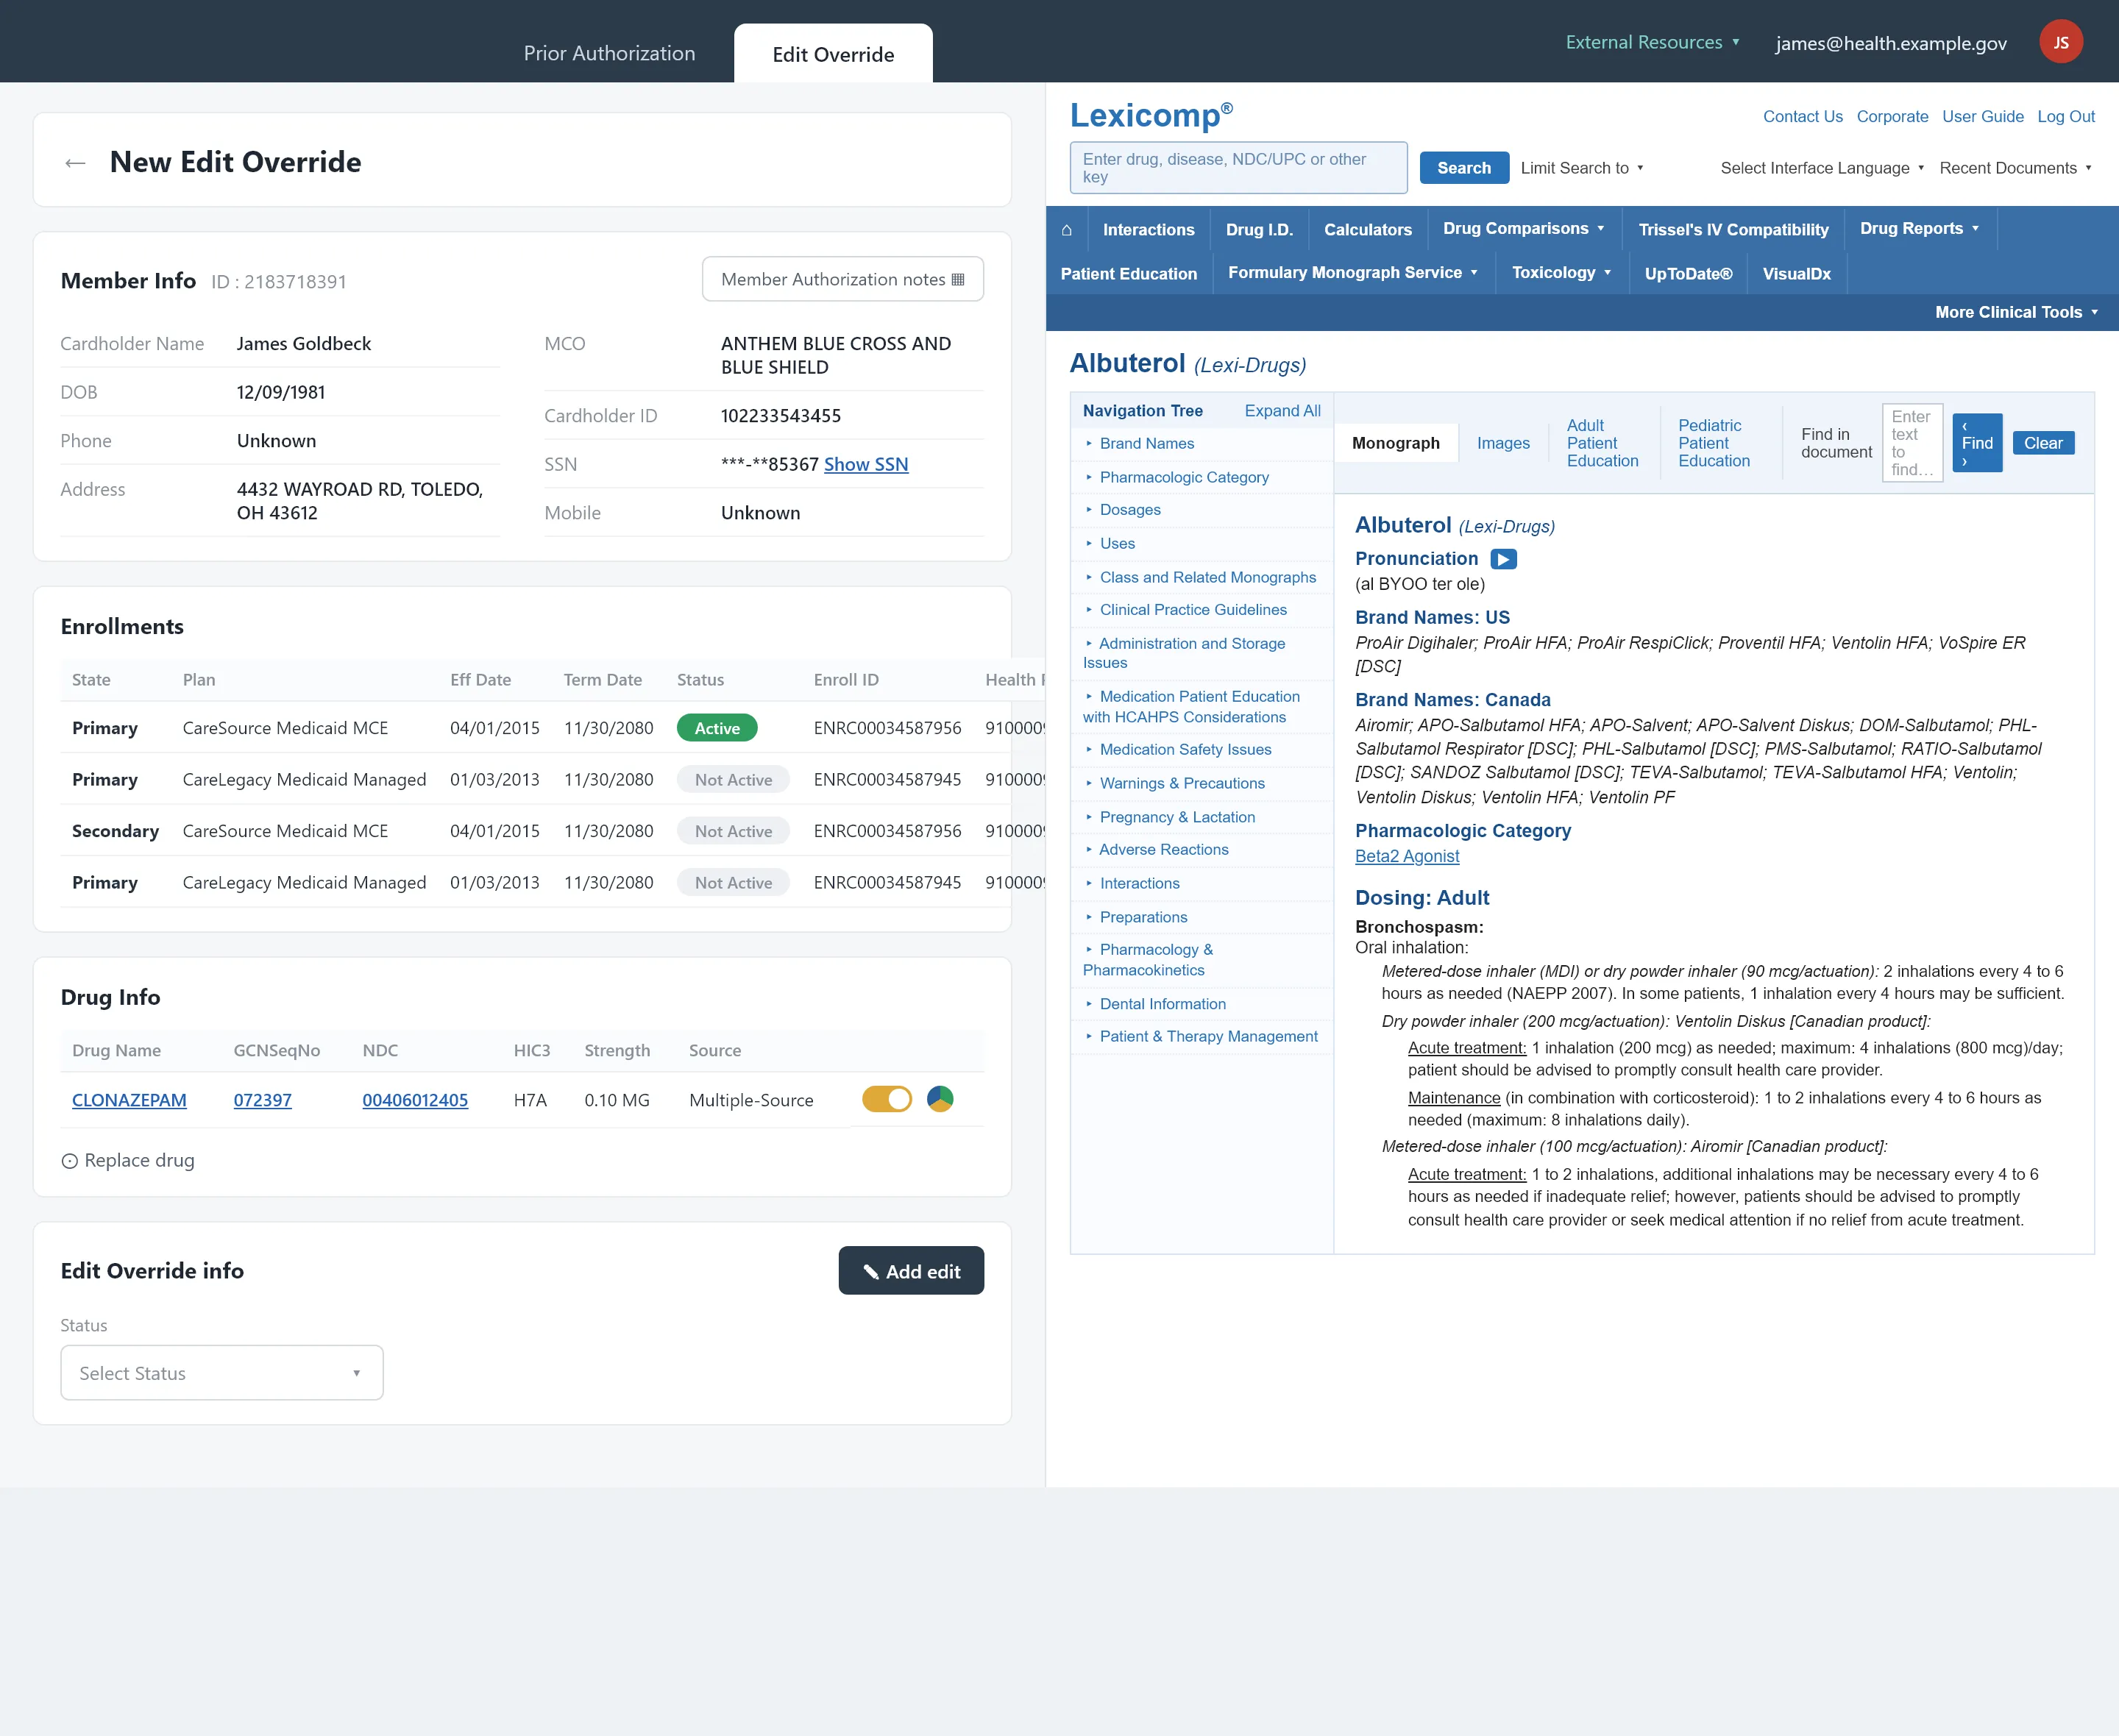The image size is (2119, 1736).
Task: Switch to the Images tab
Action: point(1503,443)
